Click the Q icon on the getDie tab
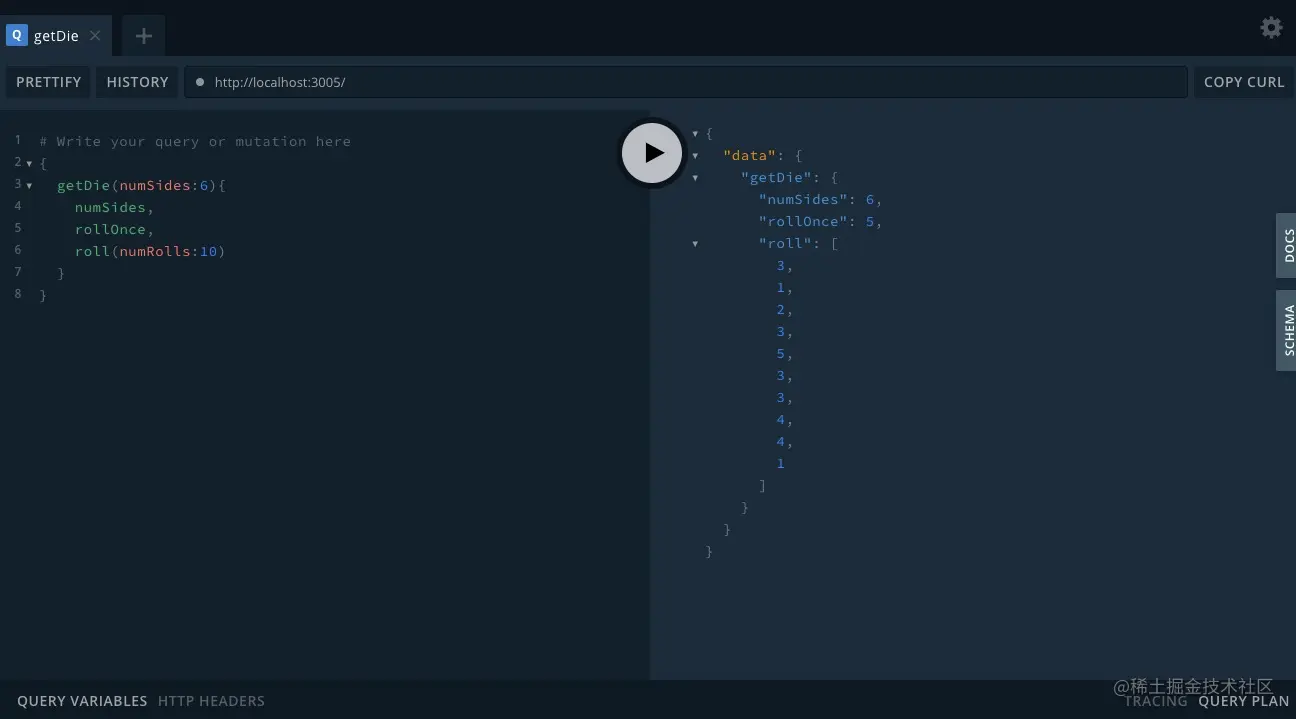 [x=16, y=35]
